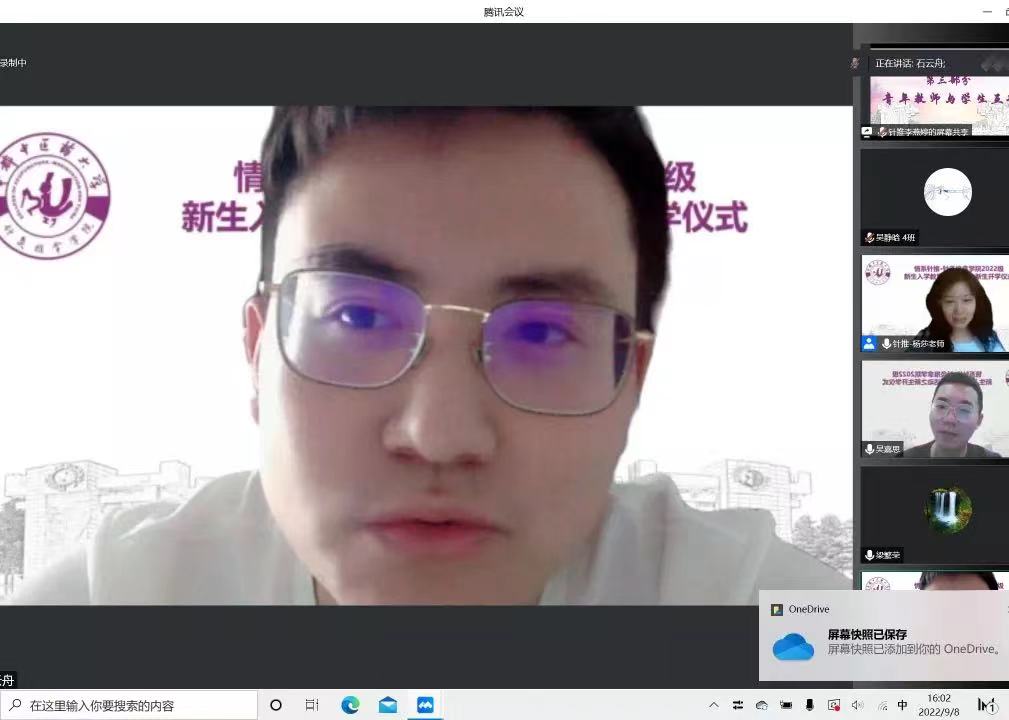Select participant tile 吴静怡 4班
The width and height of the screenshot is (1009, 720).
click(x=935, y=197)
